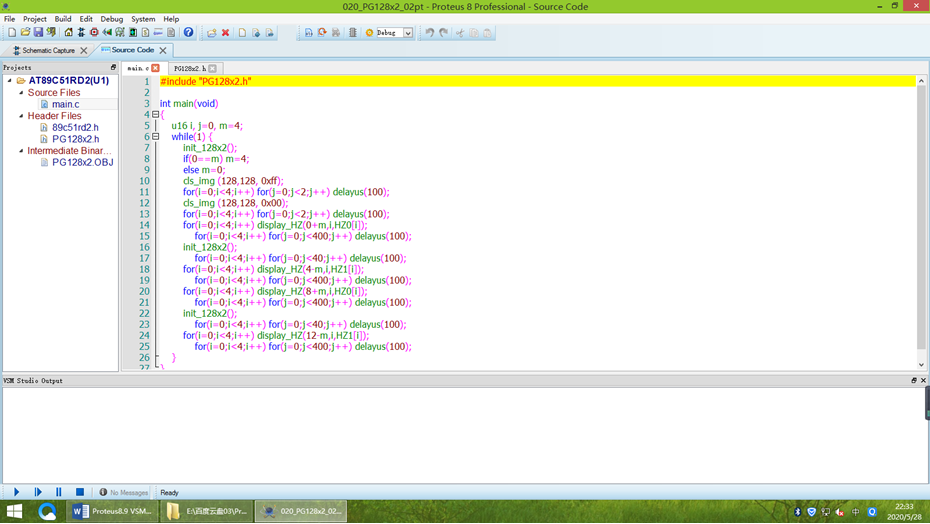The width and height of the screenshot is (930, 524).
Task: Open the Home page icon
Action: (x=69, y=33)
